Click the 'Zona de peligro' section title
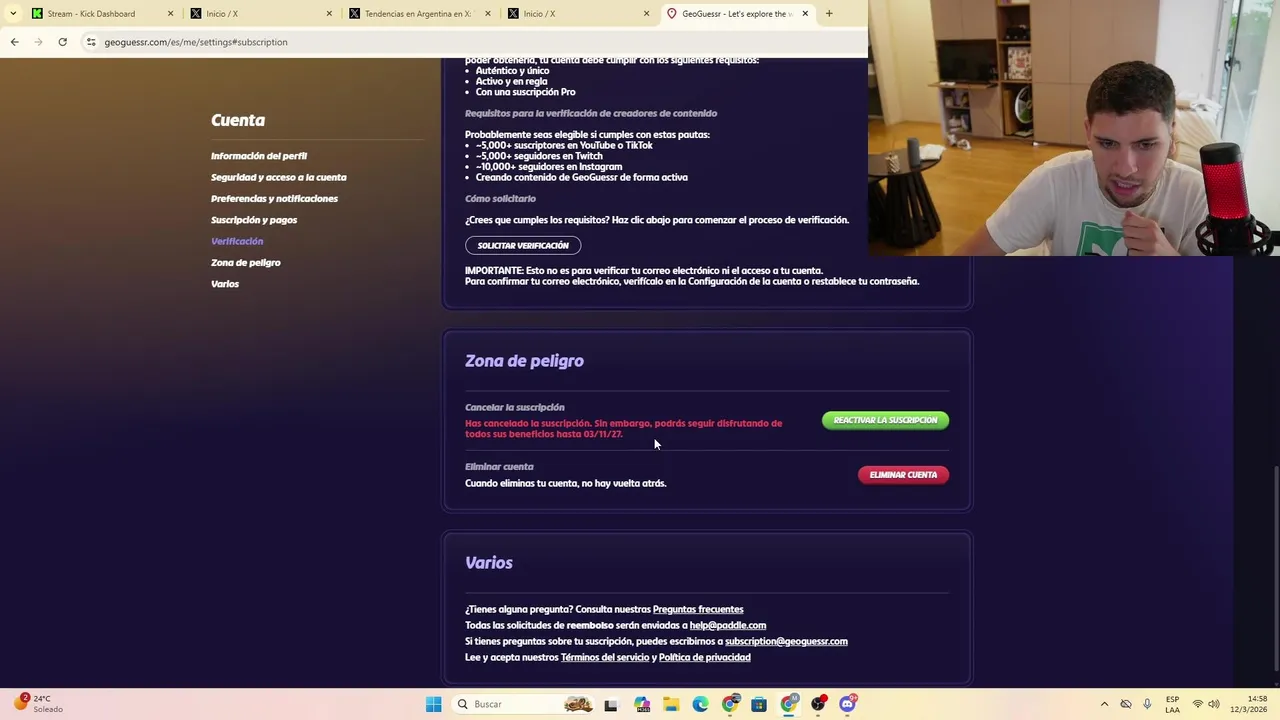 point(524,361)
